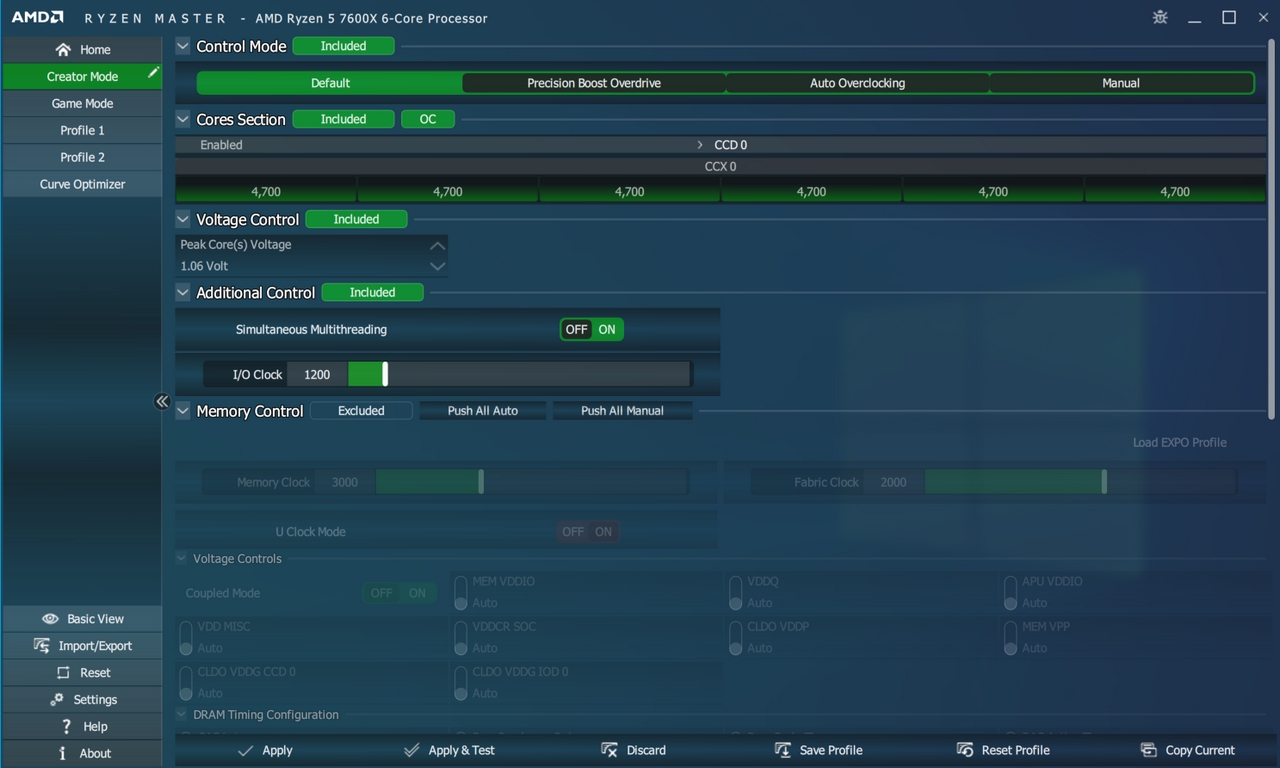This screenshot has width=1280, height=768.
Task: Click the Import/Export icon
Action: [x=42, y=645]
